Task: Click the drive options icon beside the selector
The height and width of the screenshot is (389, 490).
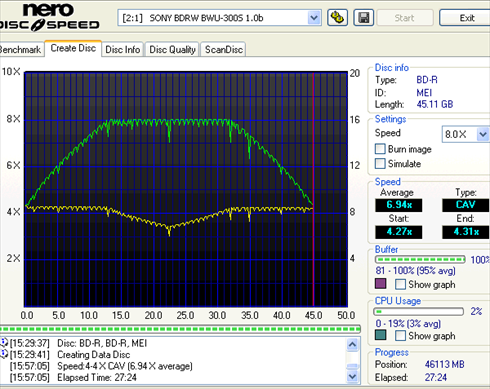Action: pyautogui.click(x=337, y=18)
